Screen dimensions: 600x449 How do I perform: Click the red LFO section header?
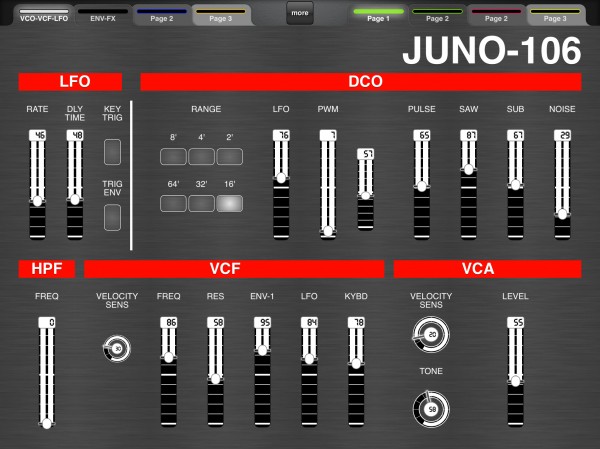70,82
